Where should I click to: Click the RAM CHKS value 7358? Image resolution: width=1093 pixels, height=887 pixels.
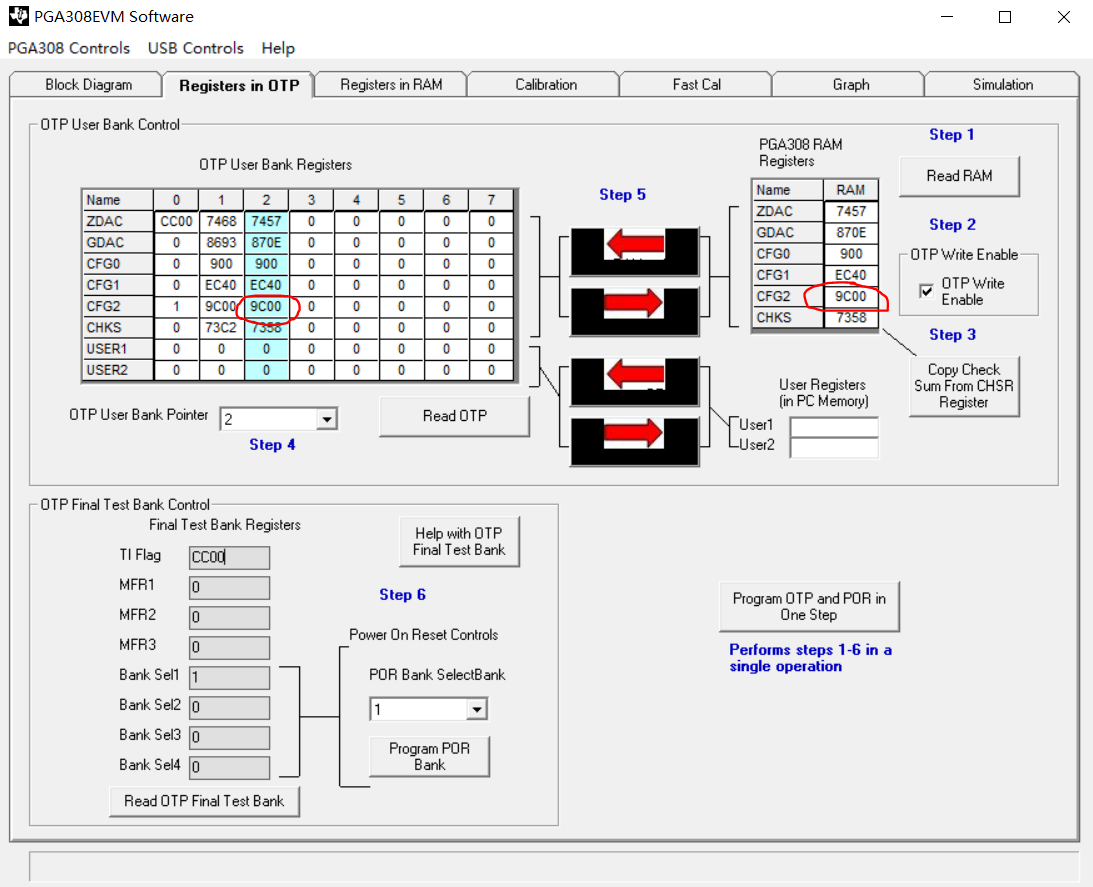[x=850, y=318]
